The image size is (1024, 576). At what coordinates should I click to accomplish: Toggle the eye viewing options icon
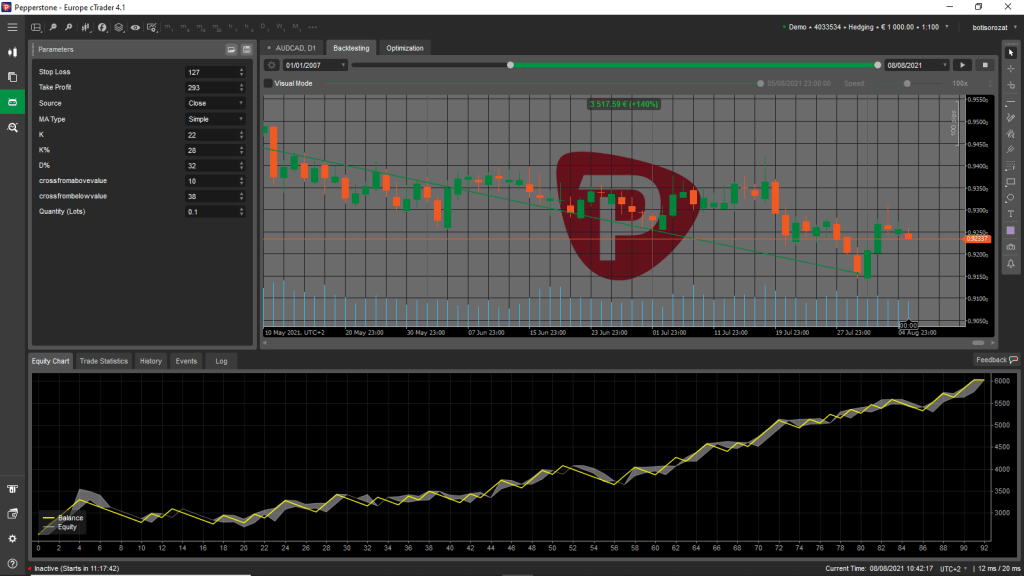(x=135, y=27)
